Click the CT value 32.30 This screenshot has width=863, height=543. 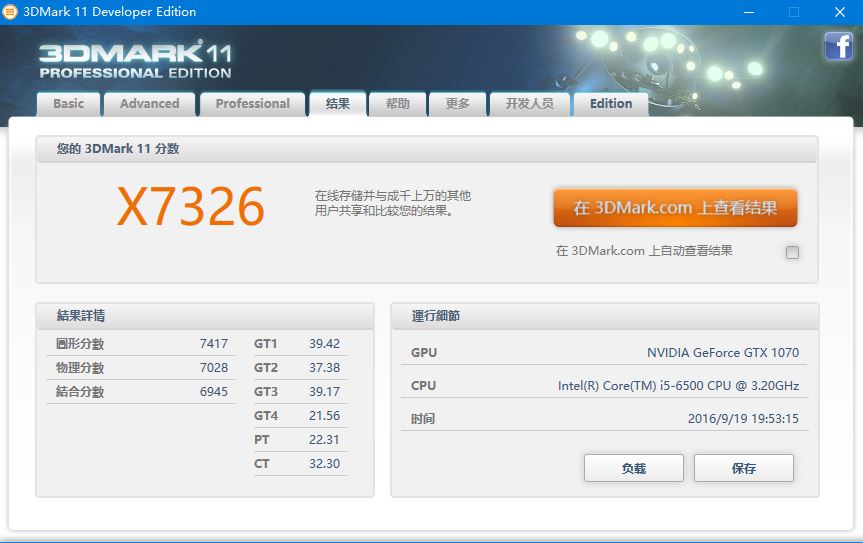coord(324,464)
